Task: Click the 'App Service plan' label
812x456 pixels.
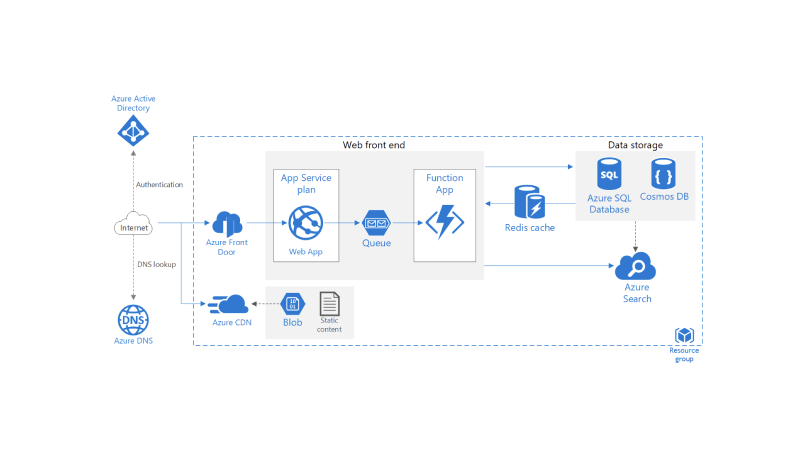Action: (305, 183)
